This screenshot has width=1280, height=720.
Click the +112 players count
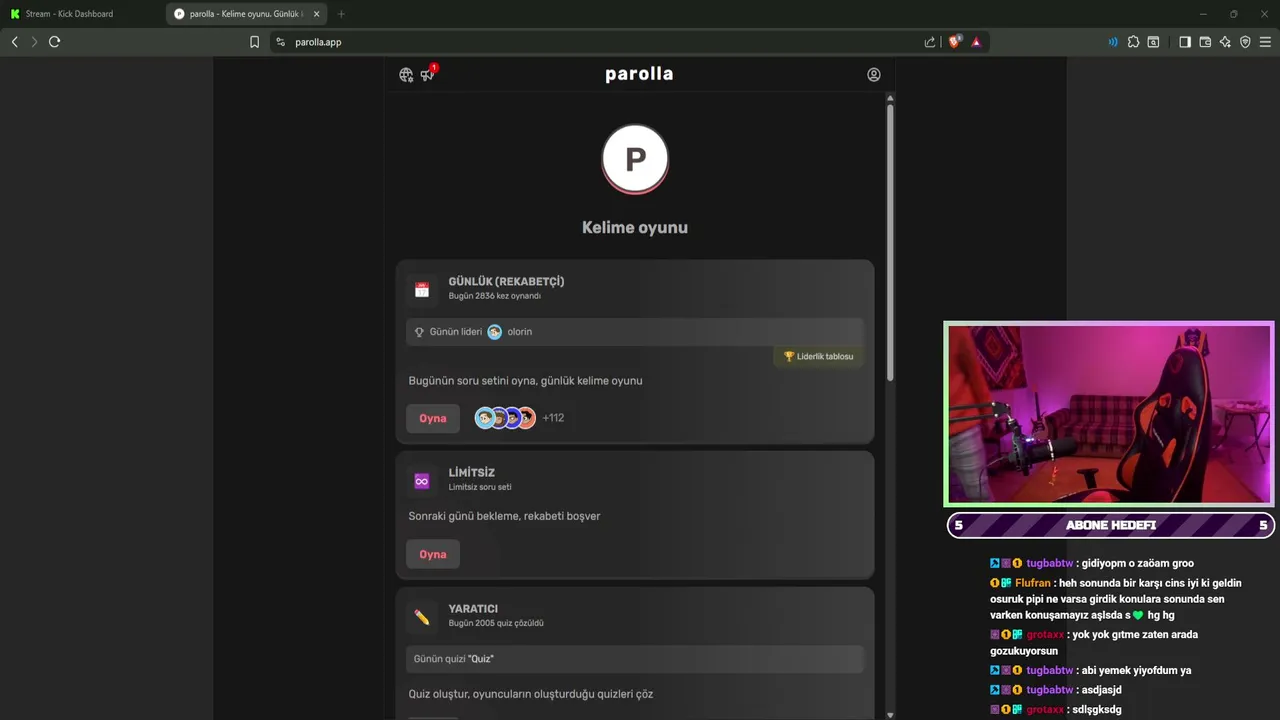553,418
